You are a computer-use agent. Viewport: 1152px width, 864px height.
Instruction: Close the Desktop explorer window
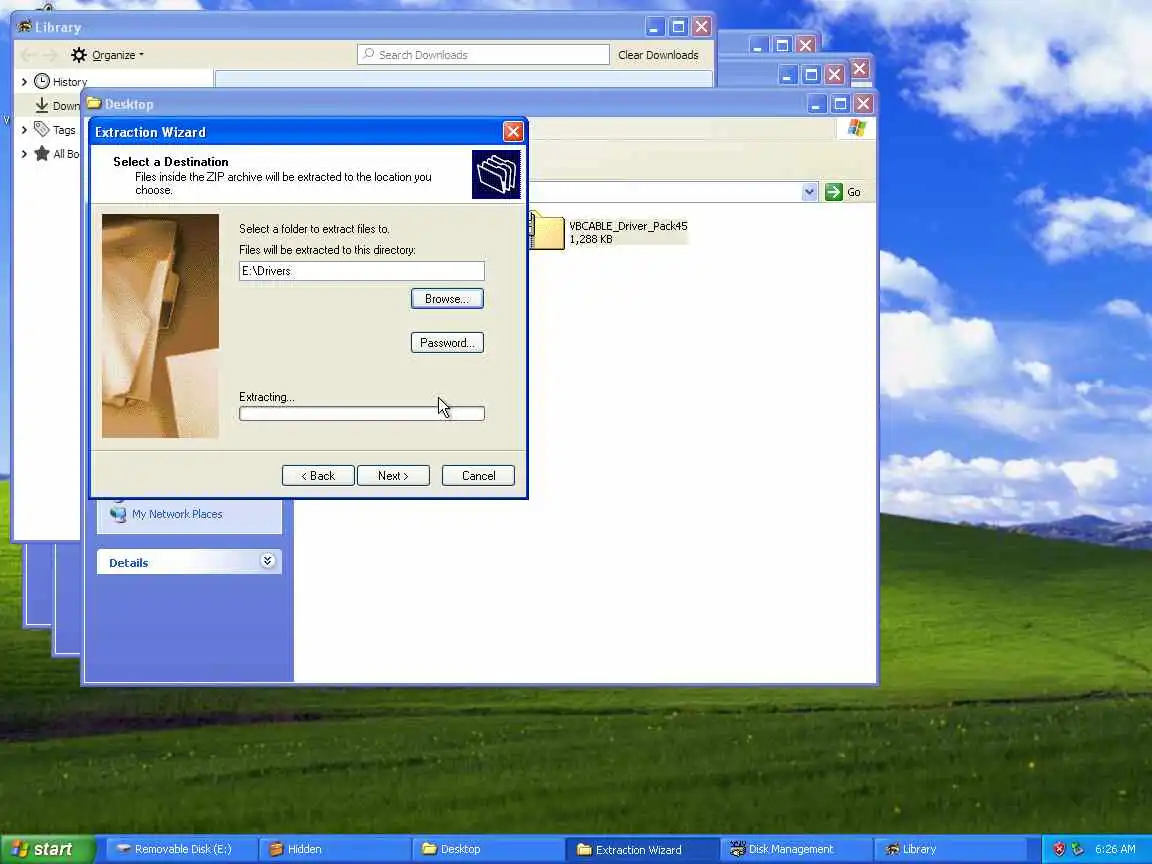[x=863, y=104]
